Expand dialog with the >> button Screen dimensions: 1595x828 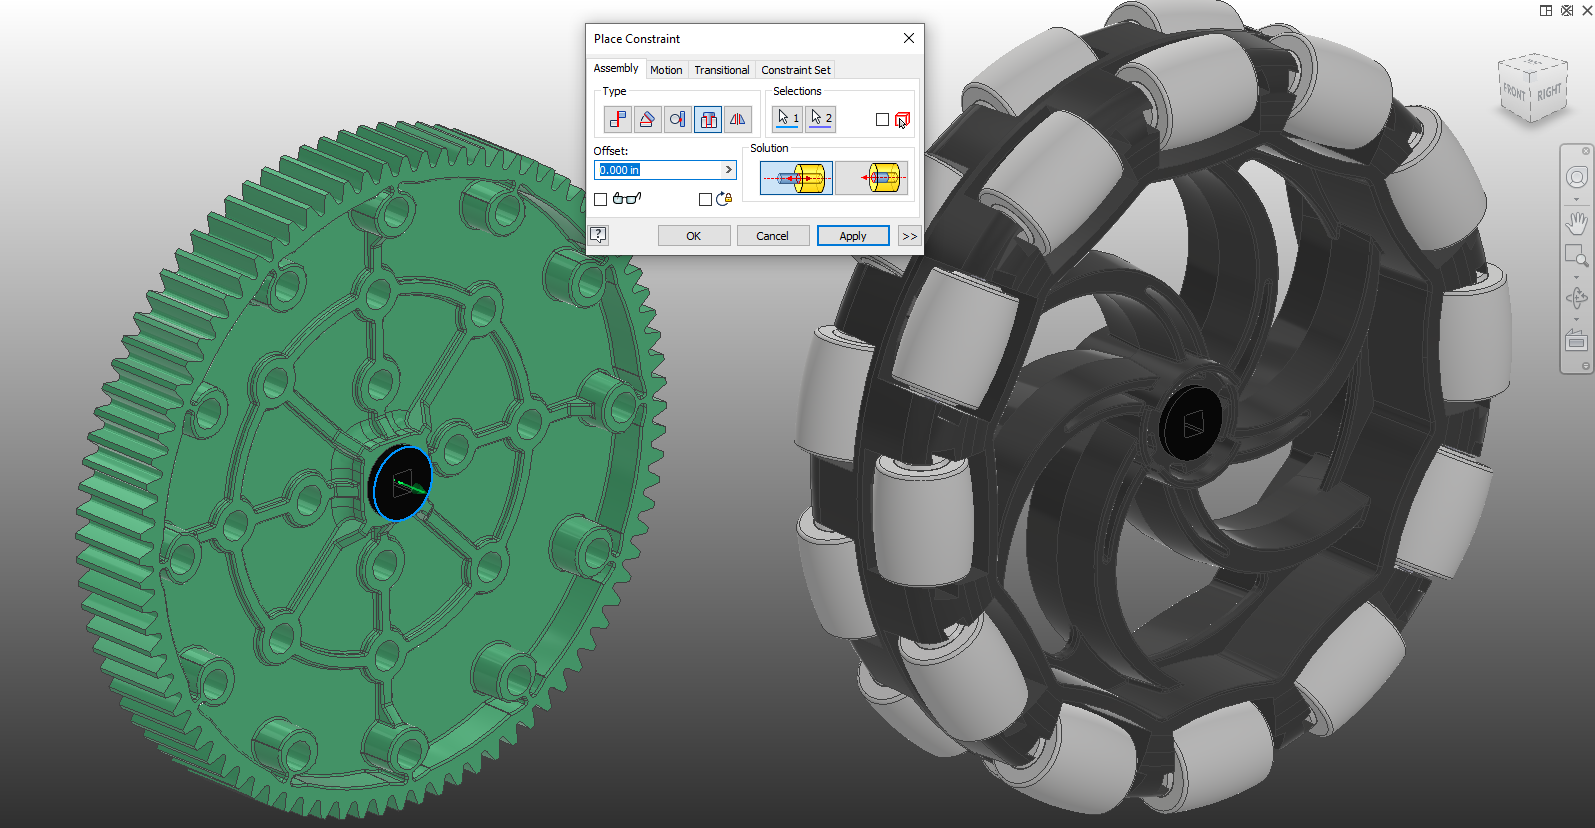[909, 236]
